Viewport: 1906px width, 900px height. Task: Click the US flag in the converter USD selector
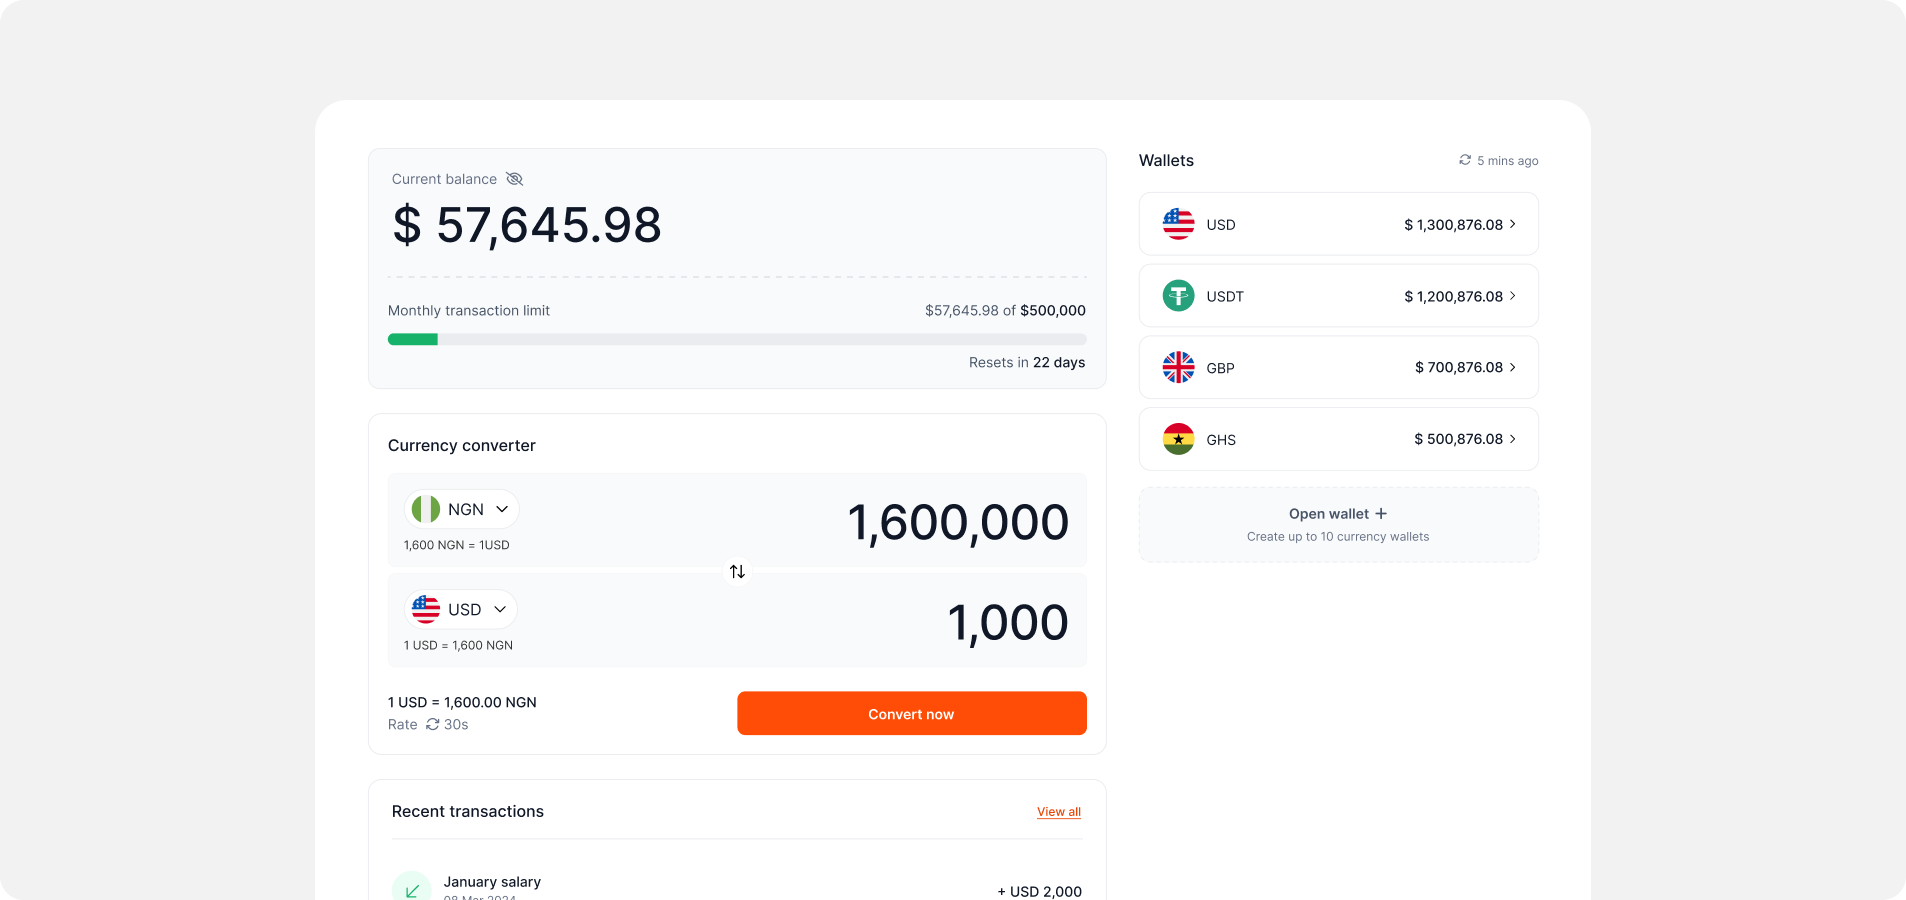click(x=426, y=609)
